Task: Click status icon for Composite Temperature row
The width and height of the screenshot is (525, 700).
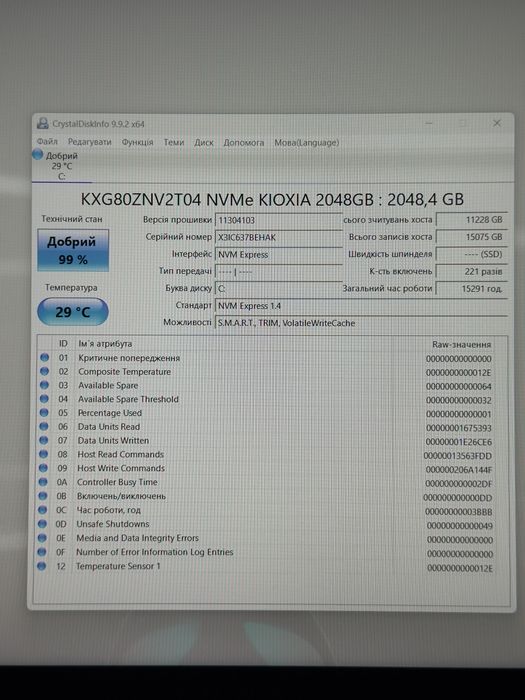Action: tap(44, 371)
